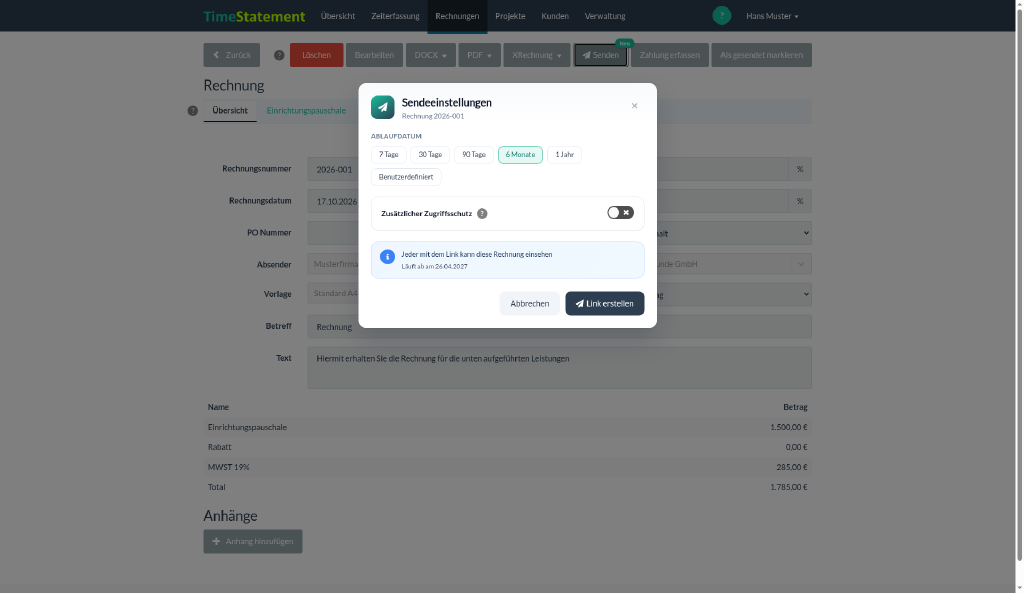
Task: Go to Übersicht in top navigation
Action: click(x=338, y=16)
